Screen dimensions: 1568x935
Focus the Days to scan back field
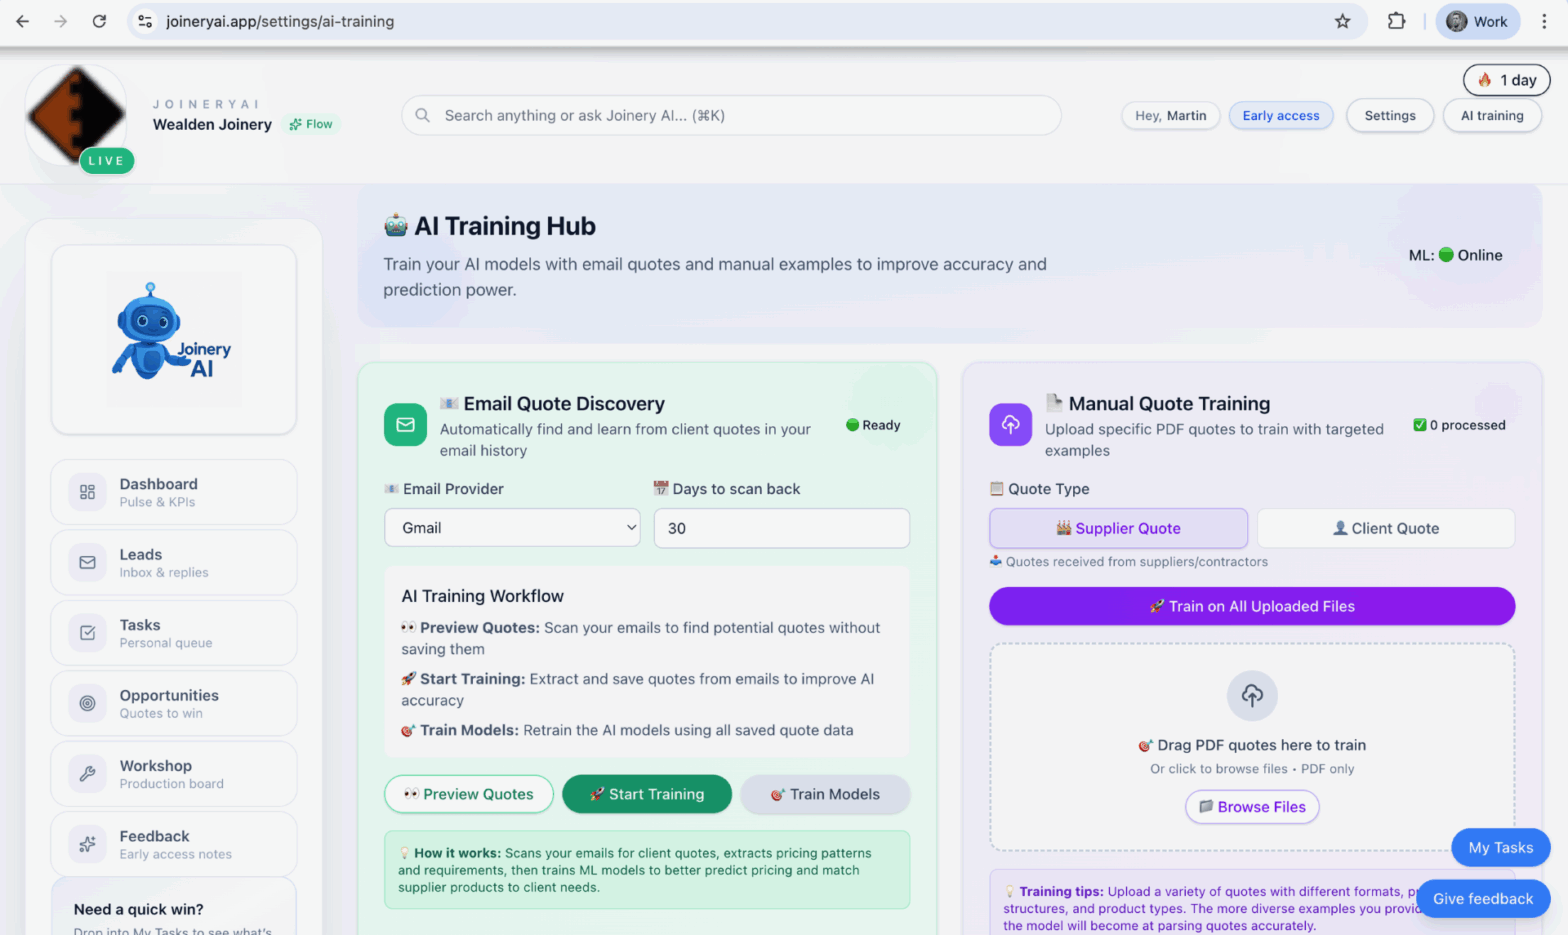click(781, 528)
